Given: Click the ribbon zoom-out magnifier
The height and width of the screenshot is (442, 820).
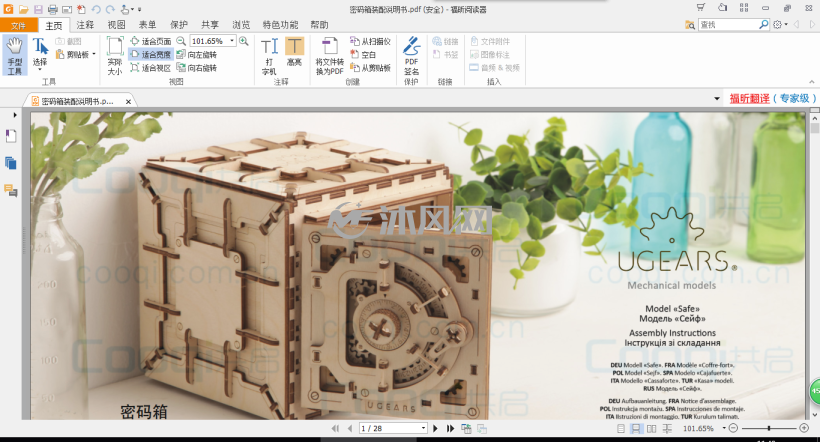Looking at the screenshot, I should tap(181, 41).
